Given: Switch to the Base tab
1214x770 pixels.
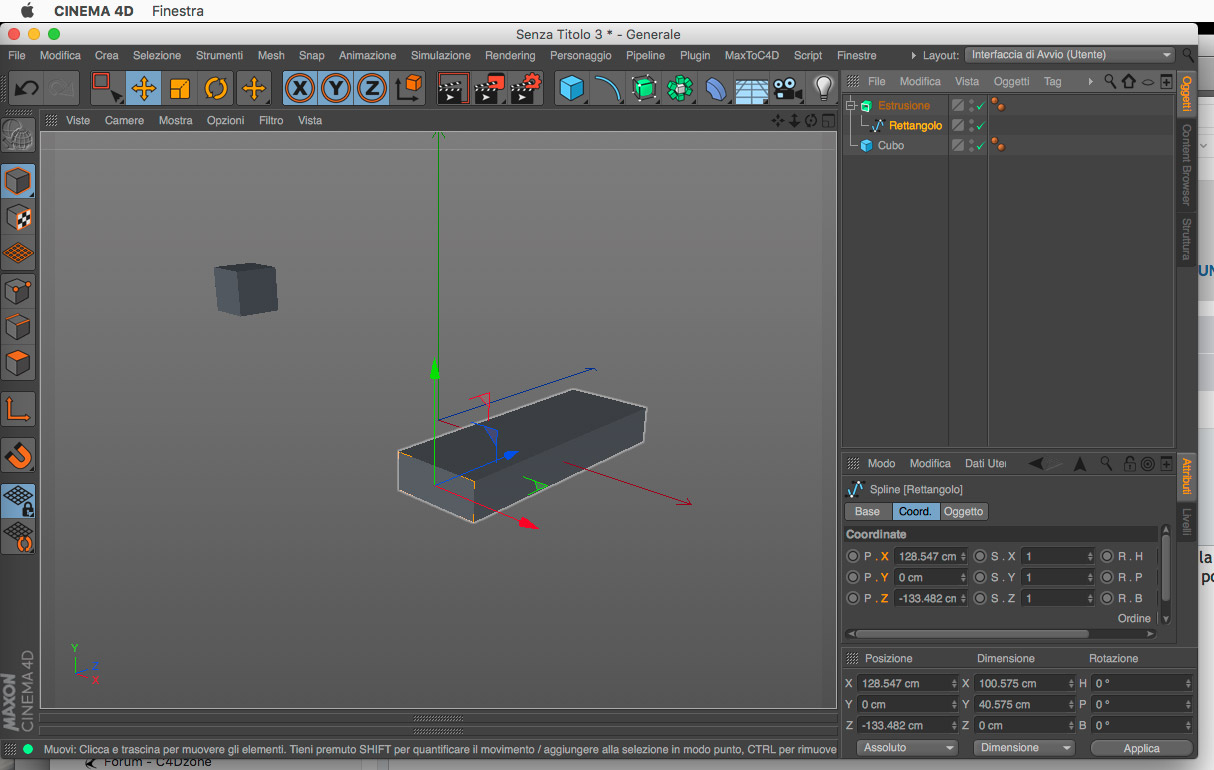Looking at the screenshot, I should click(x=868, y=511).
